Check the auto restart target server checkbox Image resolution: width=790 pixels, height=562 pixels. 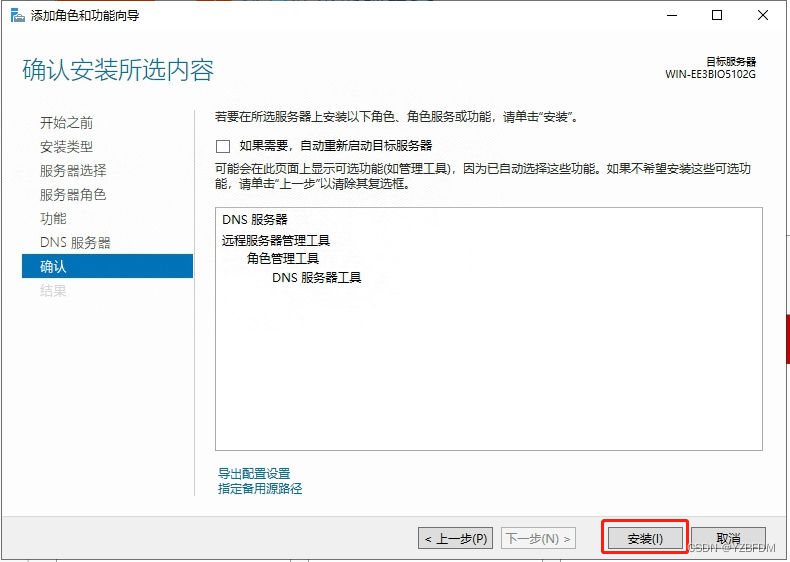(223, 146)
